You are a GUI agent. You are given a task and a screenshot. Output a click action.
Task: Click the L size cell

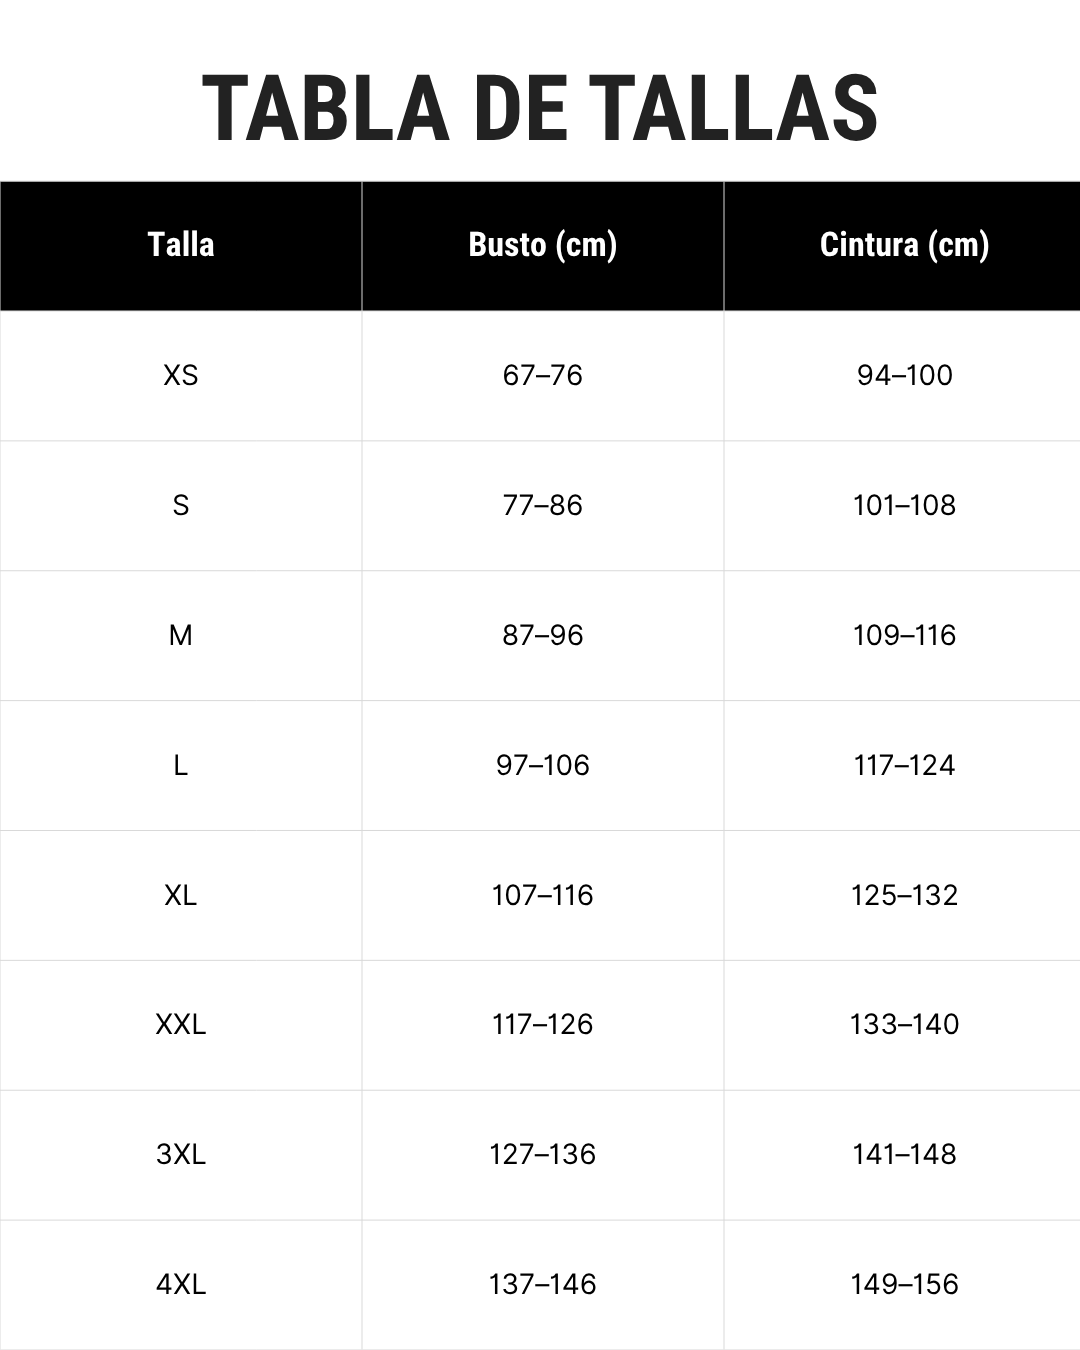tap(181, 765)
